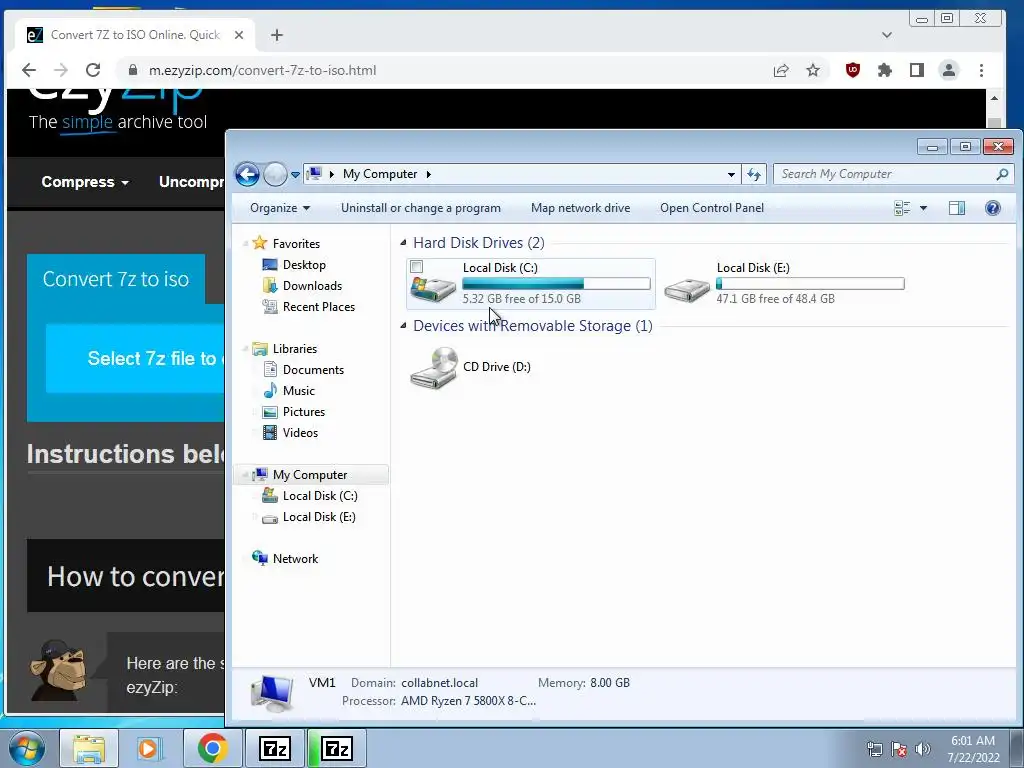Open the recent pages dropdown arrow in Explorer
This screenshot has height=768, width=1024.
pyautogui.click(x=295, y=174)
